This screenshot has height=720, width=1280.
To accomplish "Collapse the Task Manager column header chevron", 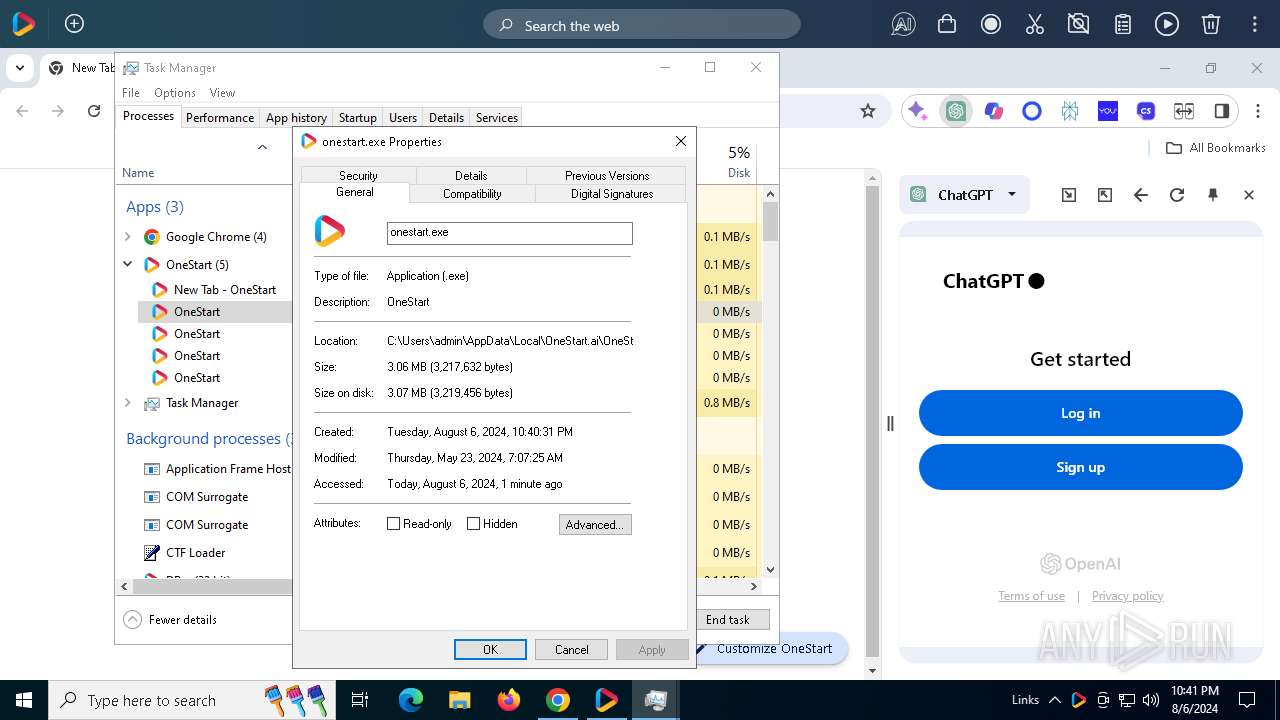I will coord(262,147).
